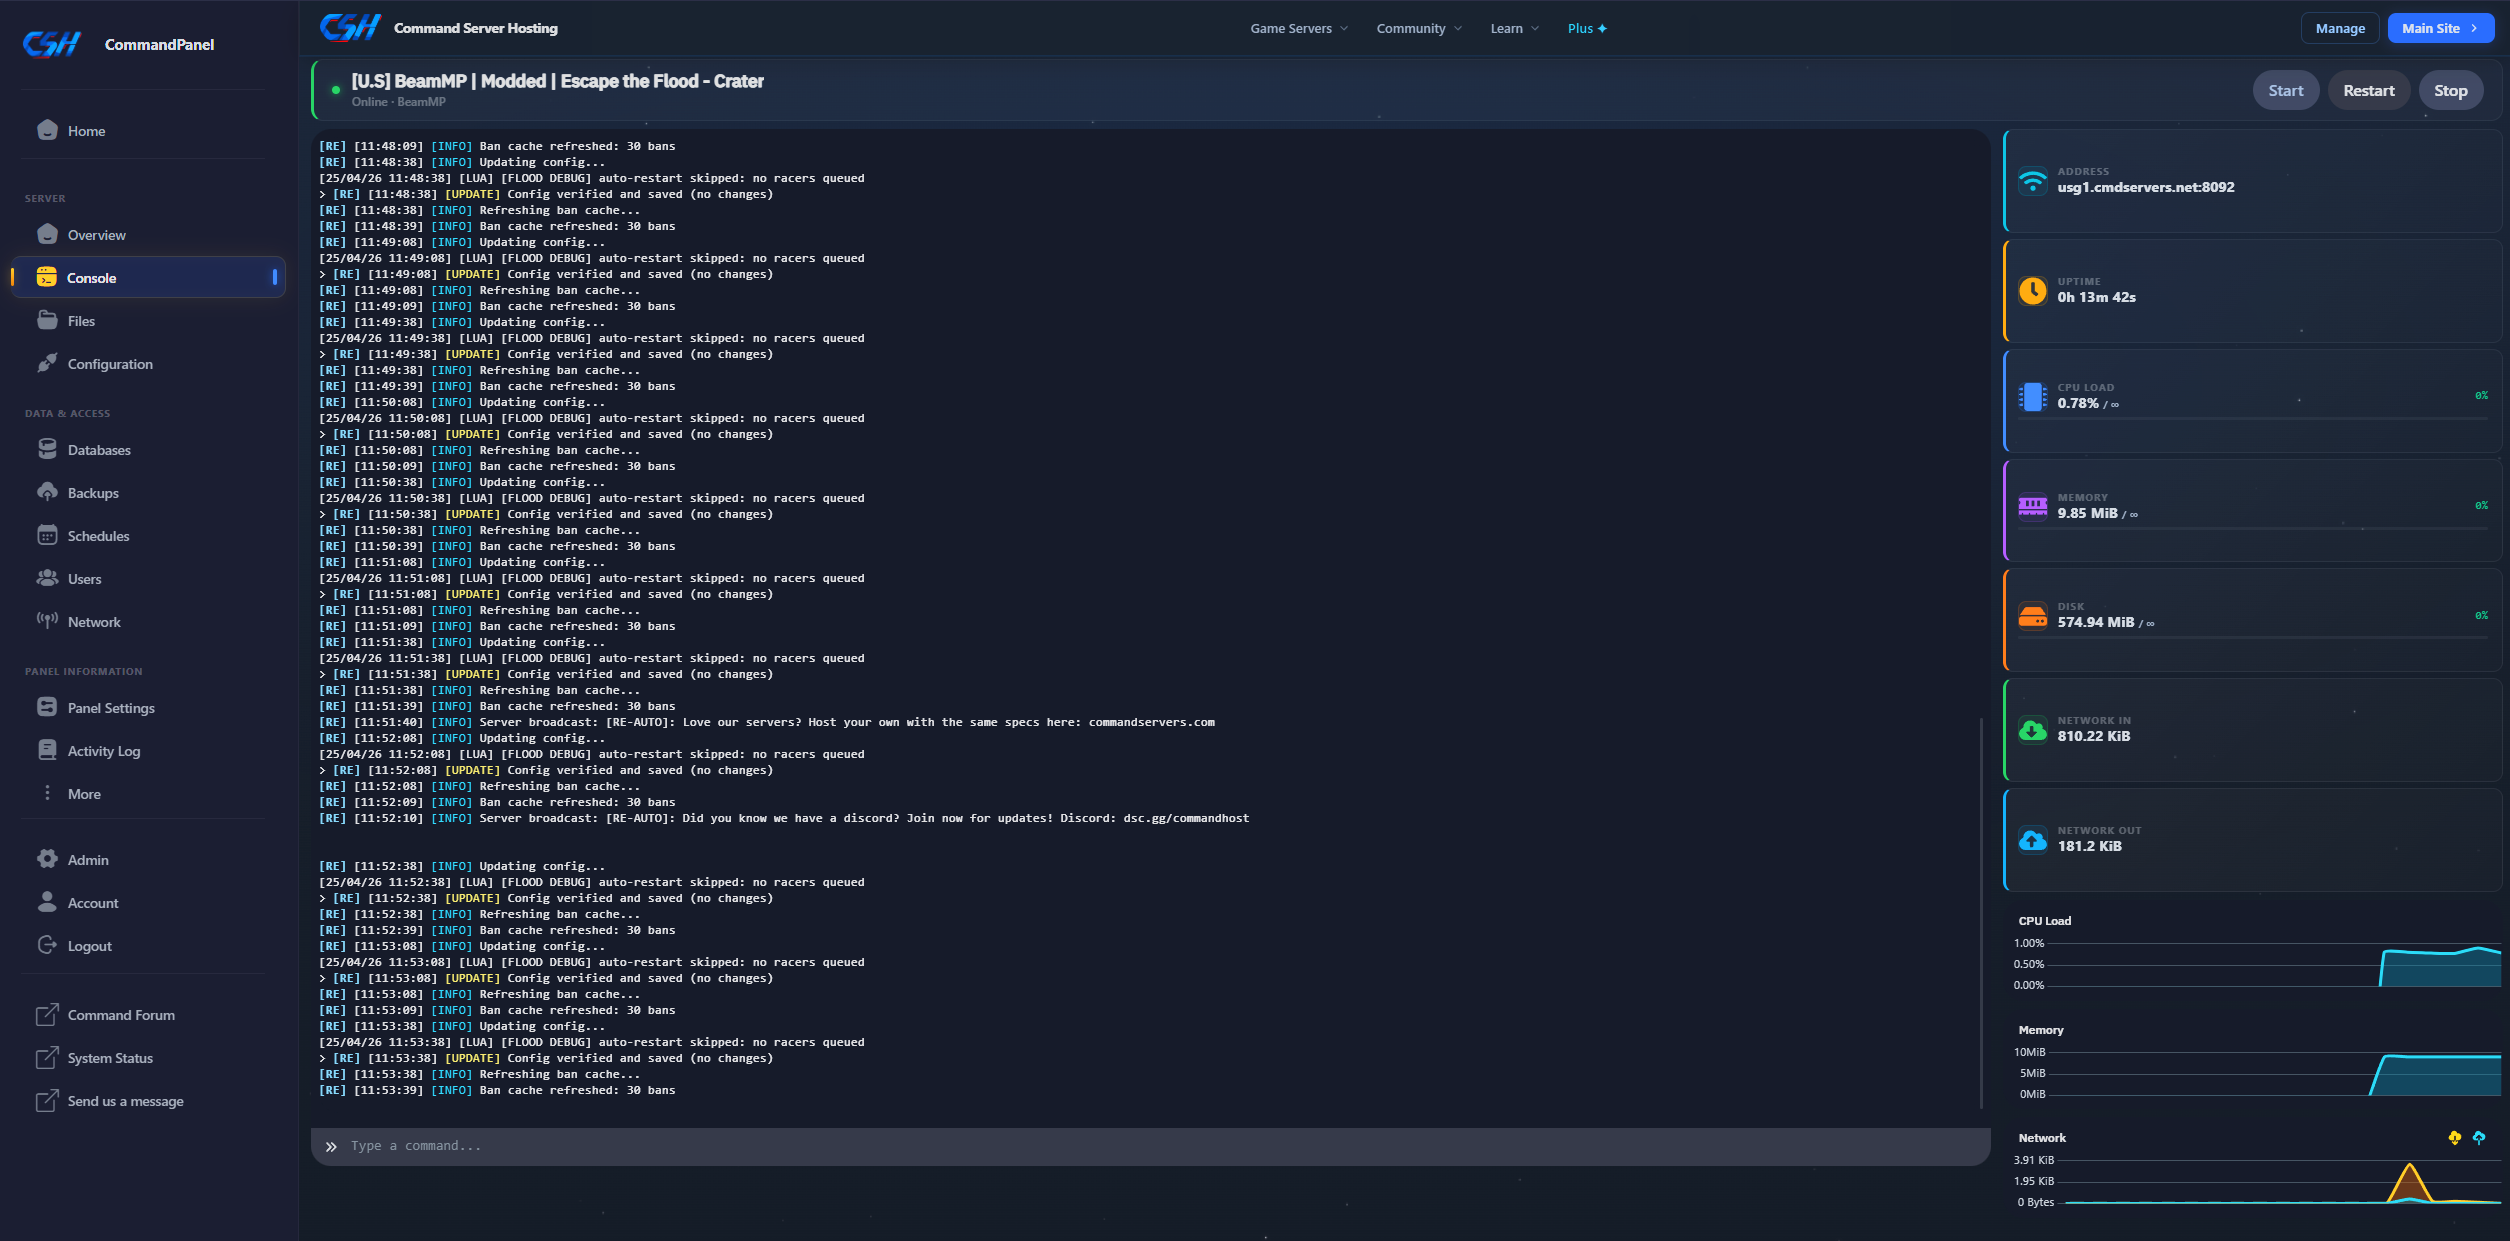
Task: Click the Logout arrow icon
Action: pos(47,945)
